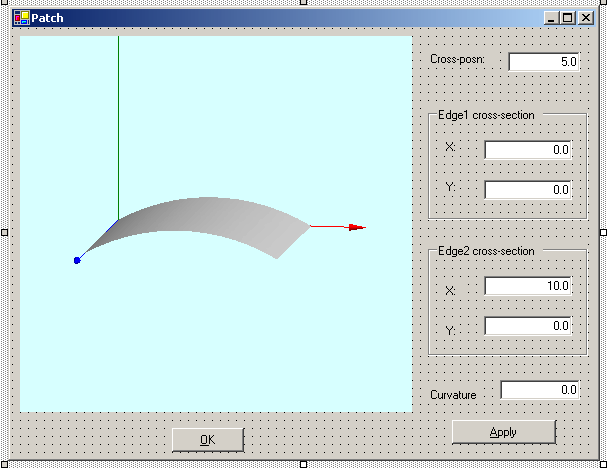This screenshot has width=610, height=471.
Task: Click the Cross-posn: label
Action: (458, 60)
